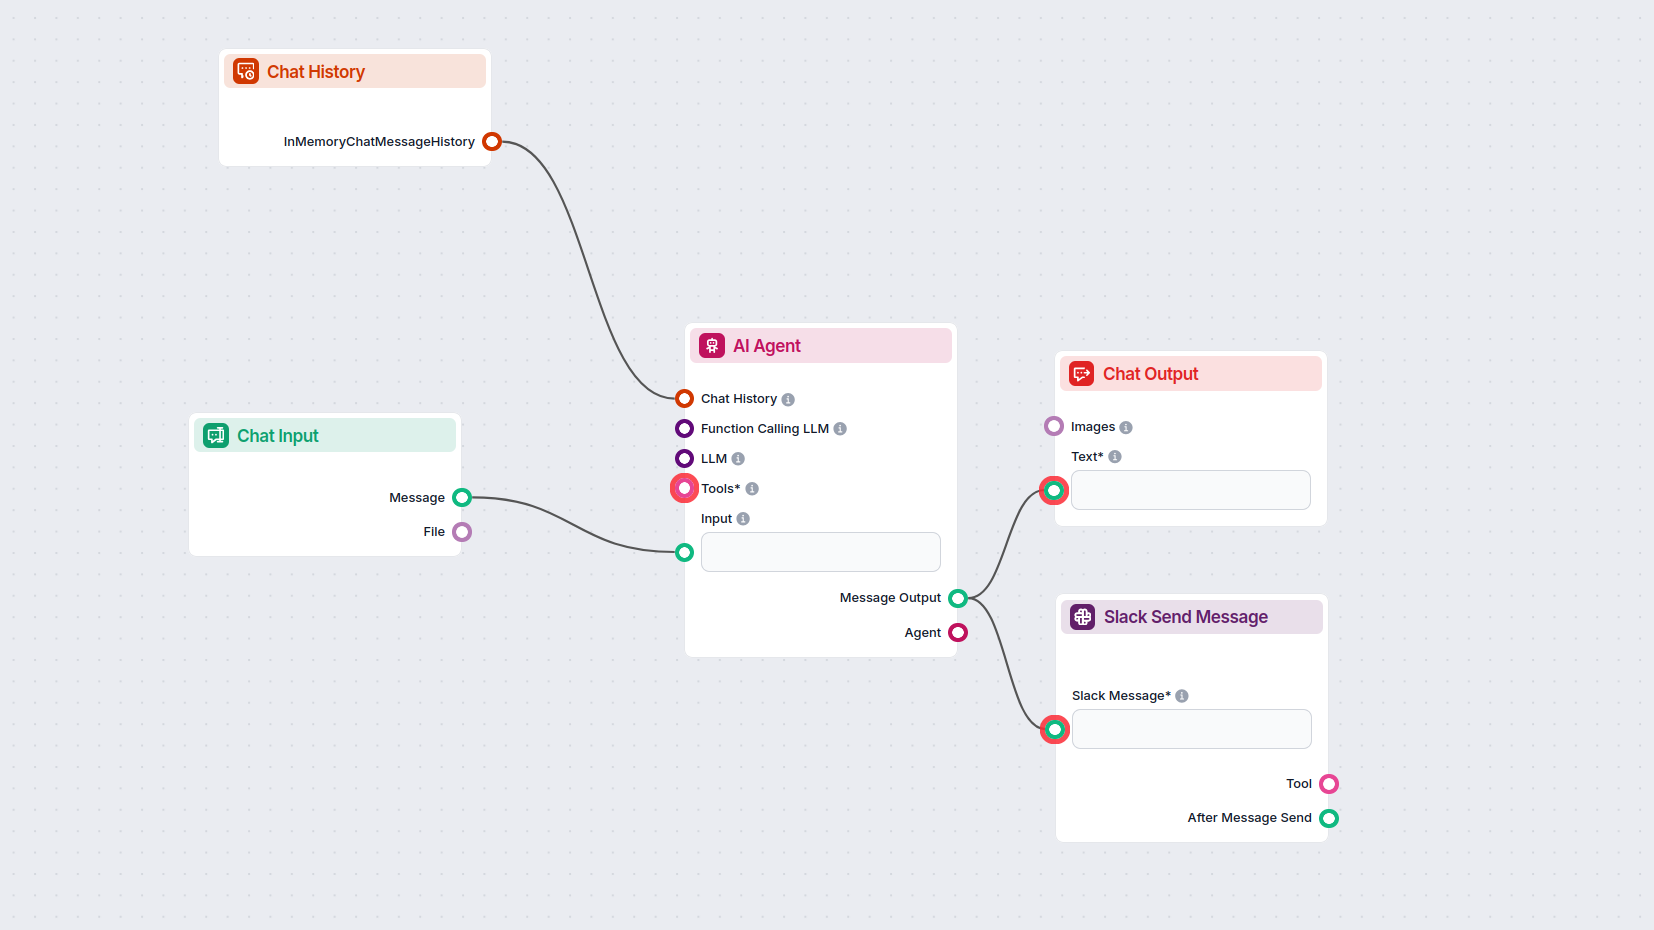Select the Chat Output title bar
1654x930 pixels.
point(1190,373)
